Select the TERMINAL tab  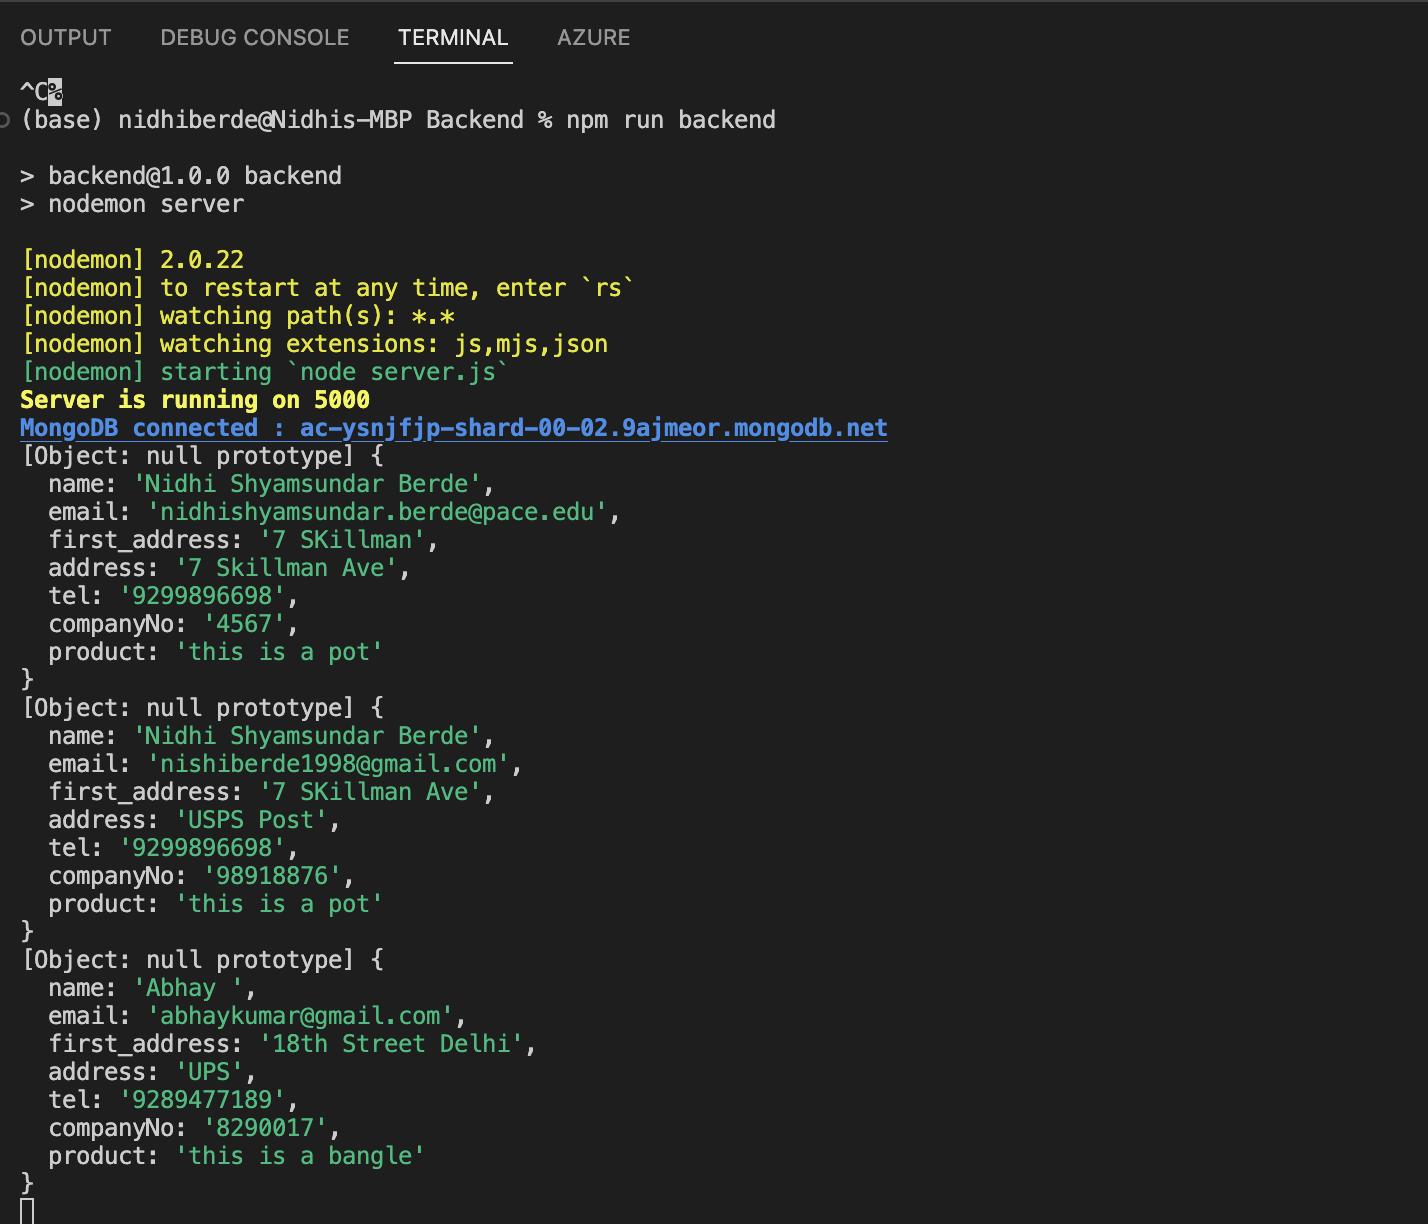(453, 38)
